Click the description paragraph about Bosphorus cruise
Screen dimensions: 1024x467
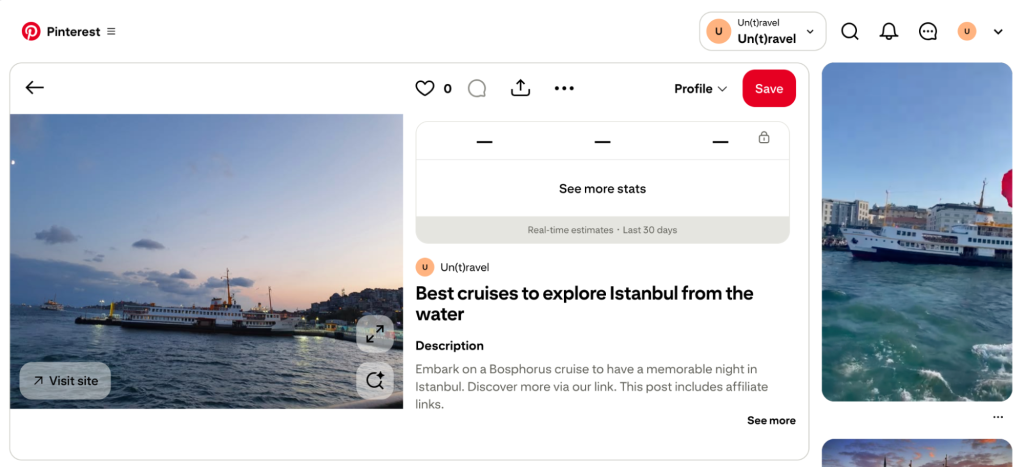click(592, 387)
